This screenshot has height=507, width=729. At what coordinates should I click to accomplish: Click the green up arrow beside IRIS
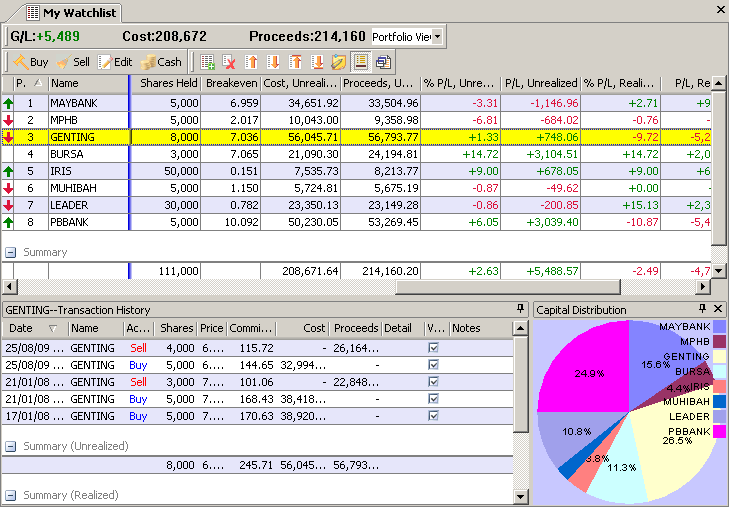click(8, 171)
